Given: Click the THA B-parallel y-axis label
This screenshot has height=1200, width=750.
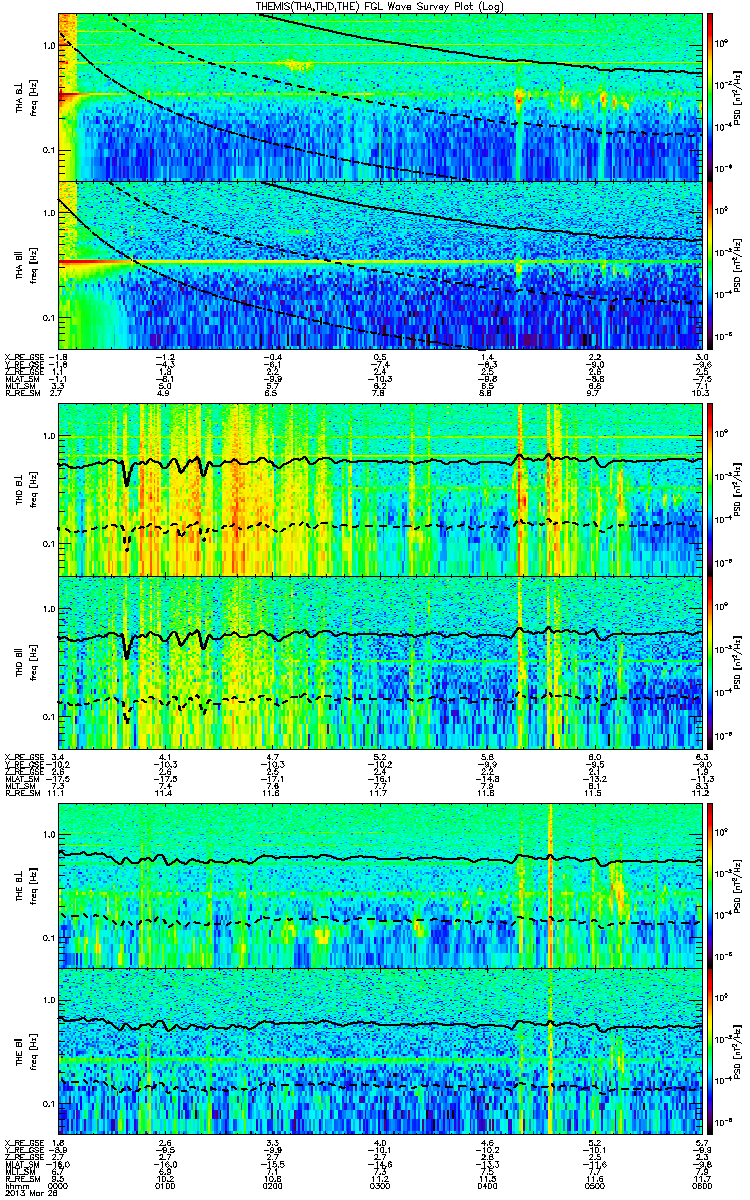Looking at the screenshot, I should (x=25, y=264).
